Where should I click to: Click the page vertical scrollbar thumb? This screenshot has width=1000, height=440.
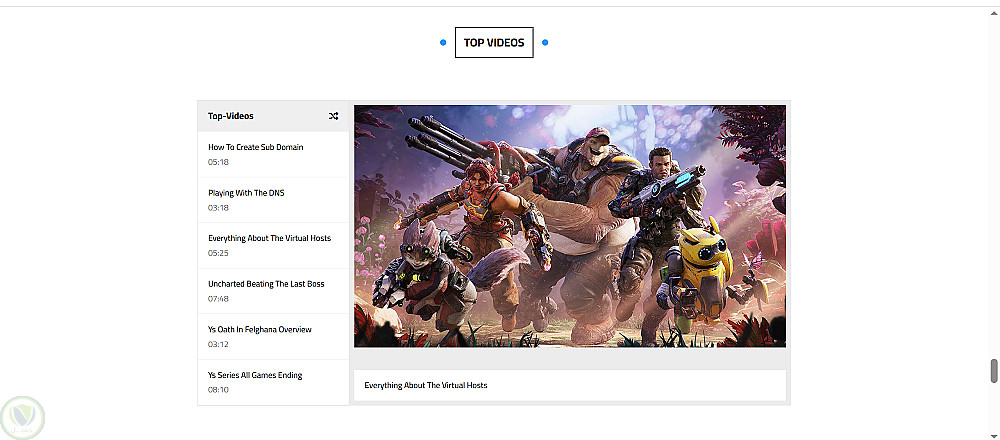pyautogui.click(x=994, y=371)
